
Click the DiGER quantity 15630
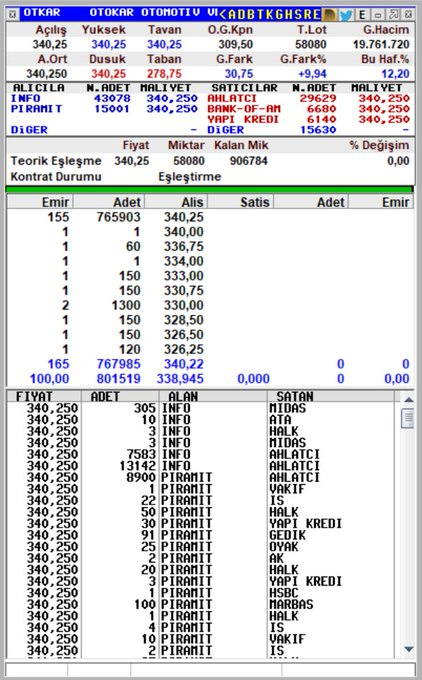tap(318, 130)
